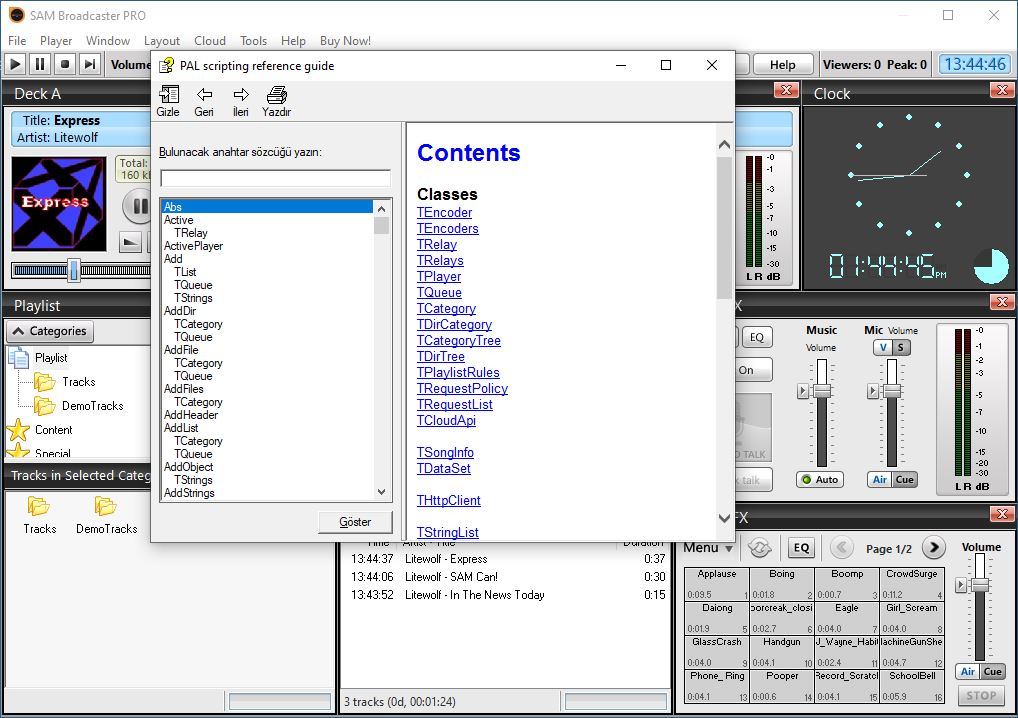Click the Göster button
Image resolution: width=1018 pixels, height=718 pixels.
click(355, 522)
